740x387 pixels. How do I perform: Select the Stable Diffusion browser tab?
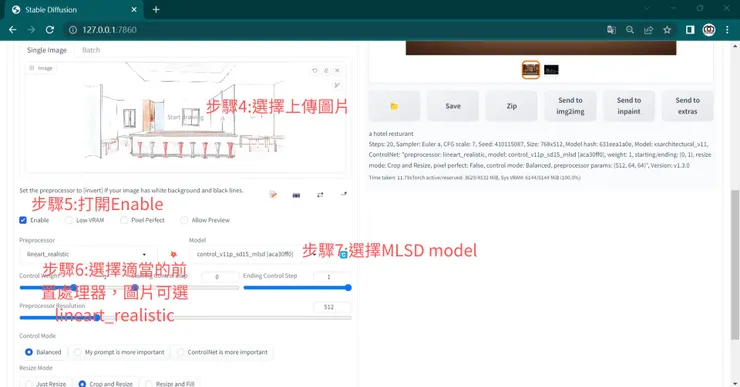pyautogui.click(x=74, y=9)
